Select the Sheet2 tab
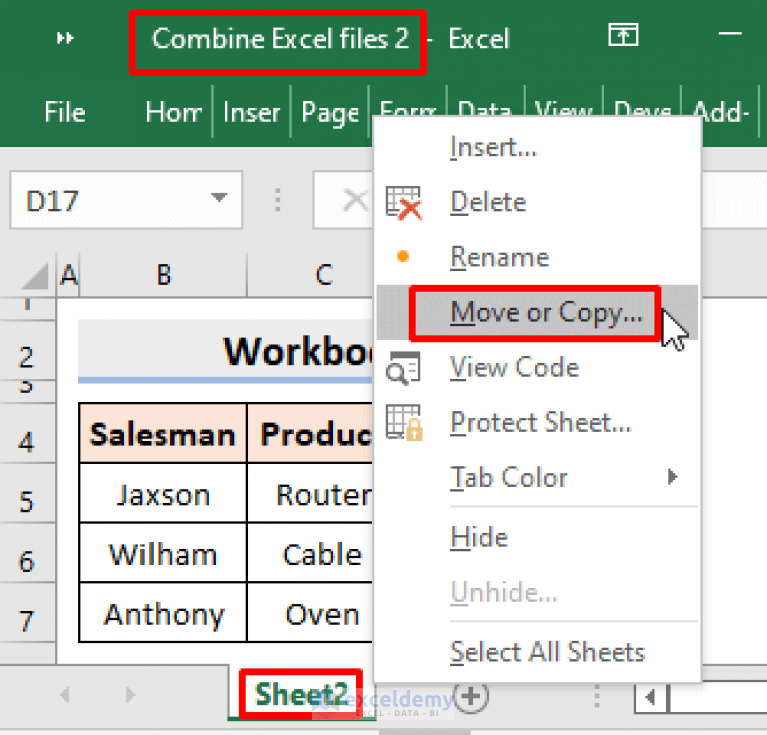The width and height of the screenshot is (767, 735). 301,694
